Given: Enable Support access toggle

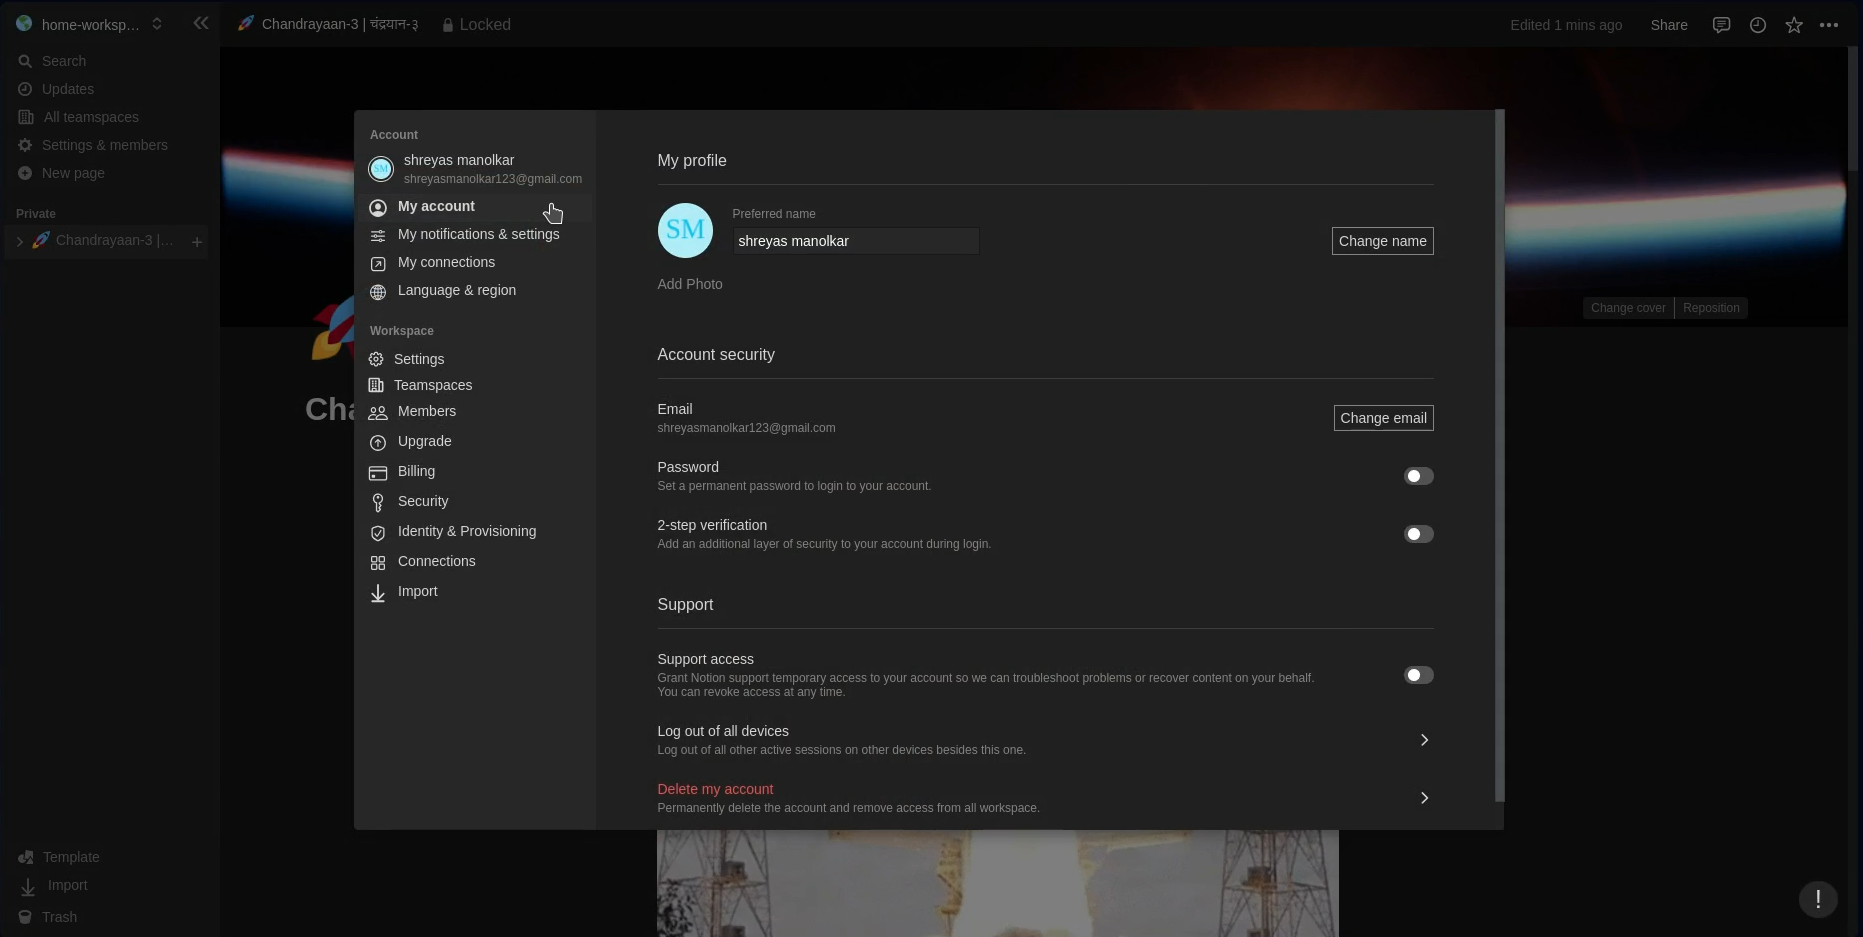Looking at the screenshot, I should [x=1418, y=675].
